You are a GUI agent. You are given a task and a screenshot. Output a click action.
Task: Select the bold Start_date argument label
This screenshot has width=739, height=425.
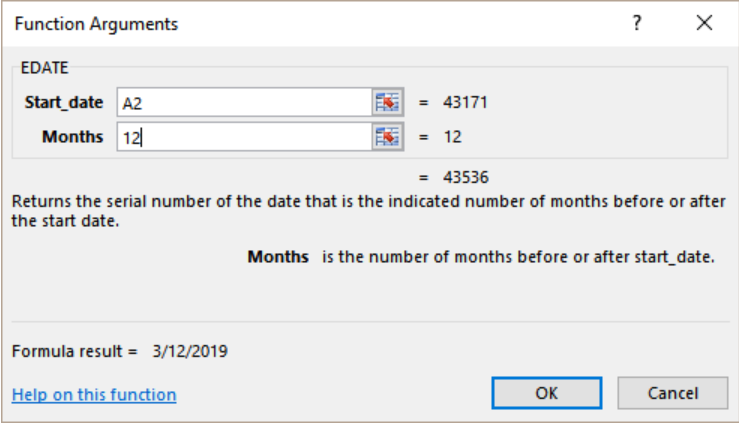tap(64, 102)
